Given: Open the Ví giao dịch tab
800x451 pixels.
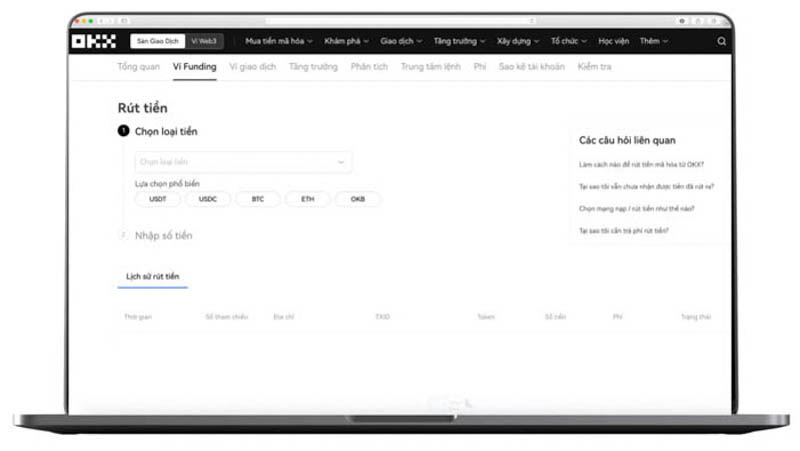Looking at the screenshot, I should coord(253,66).
